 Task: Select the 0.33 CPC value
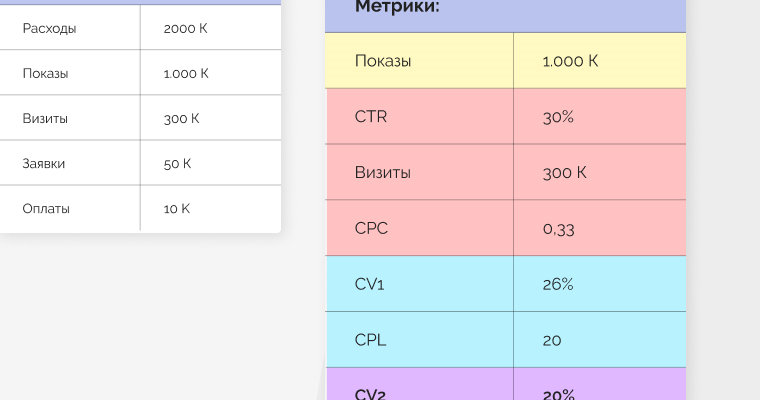(559, 228)
